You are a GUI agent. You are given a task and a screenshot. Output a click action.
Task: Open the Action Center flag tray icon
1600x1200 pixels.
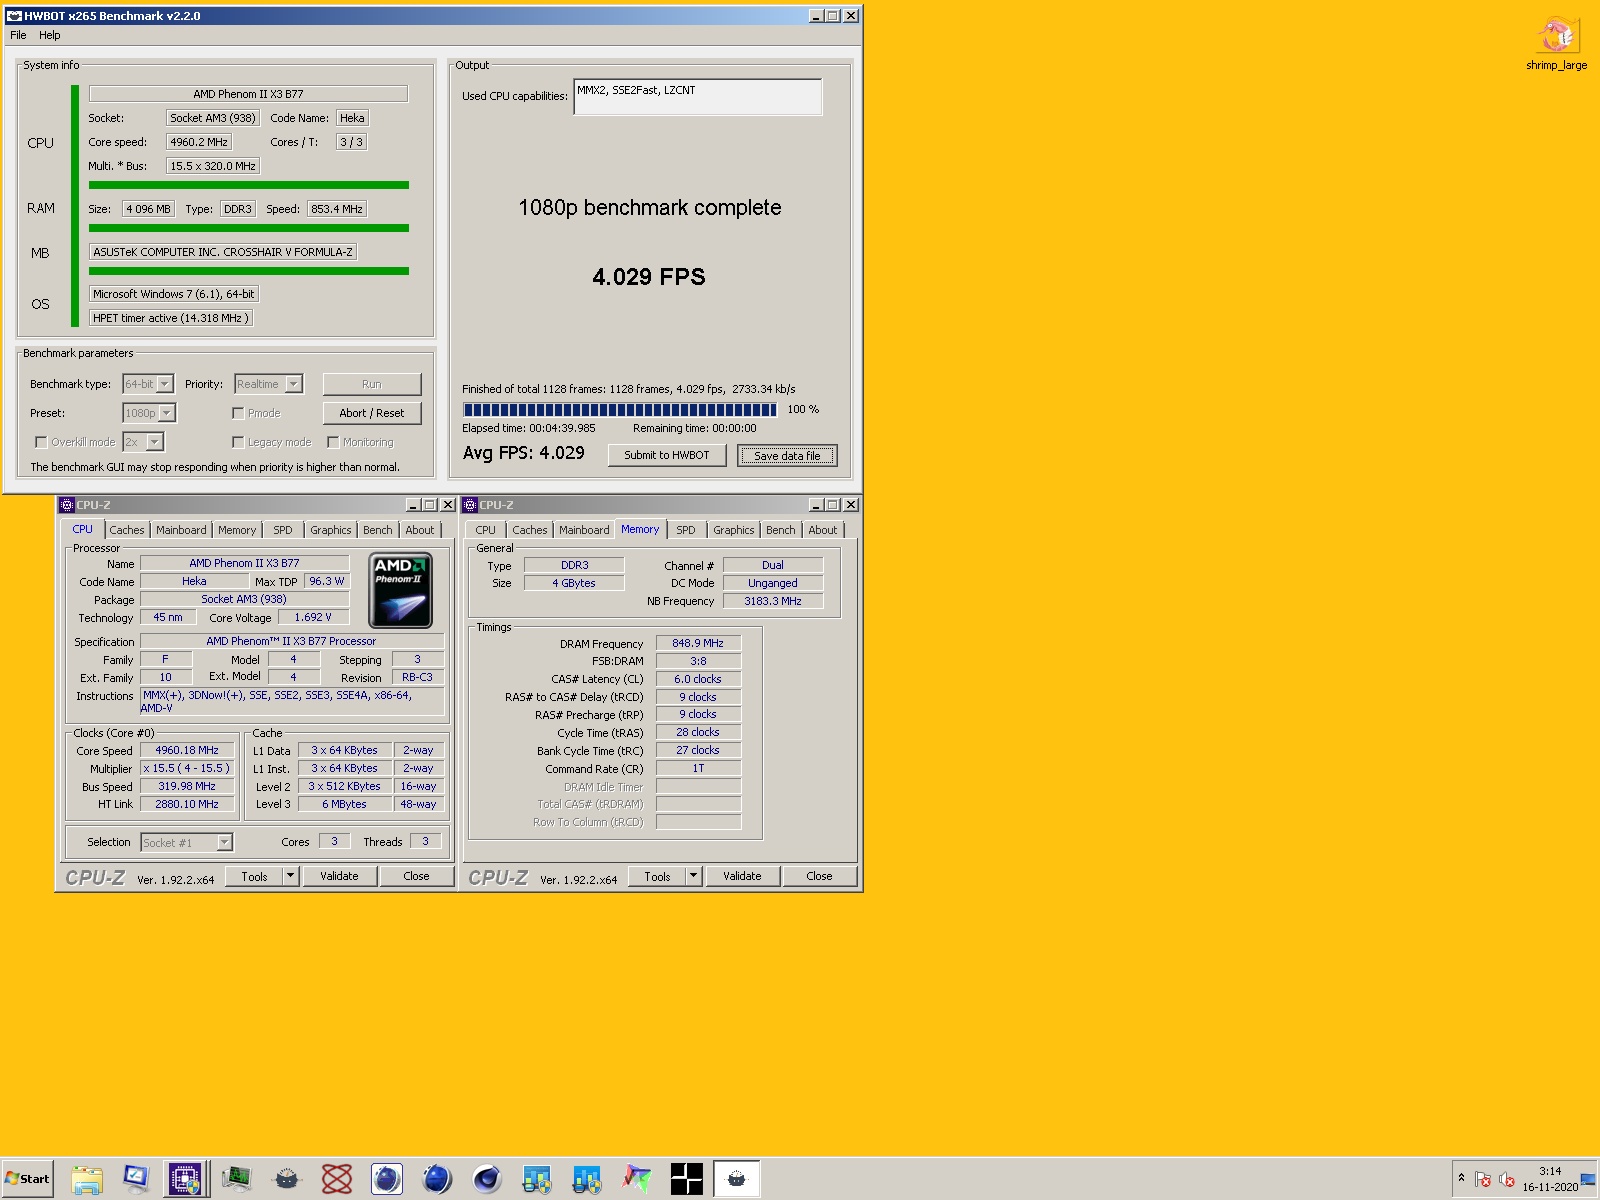(x=1483, y=1180)
